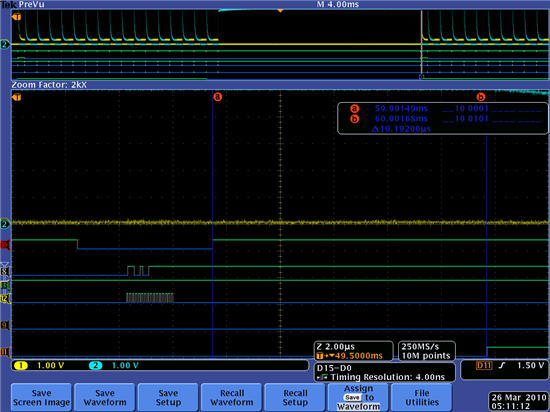550x412 pixels.
Task: Open File Utilities
Action: 422,397
